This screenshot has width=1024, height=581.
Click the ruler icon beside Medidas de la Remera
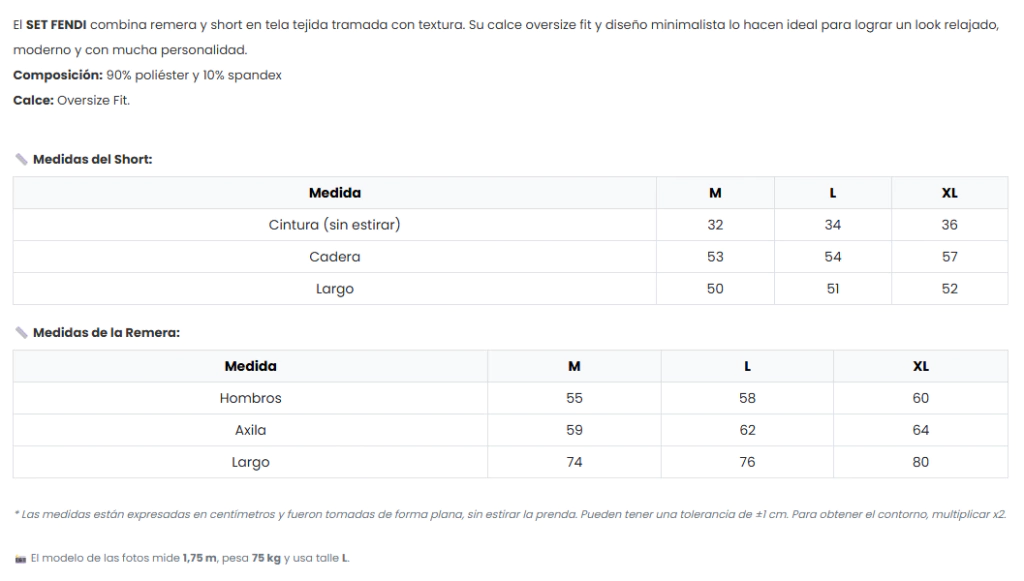point(21,333)
